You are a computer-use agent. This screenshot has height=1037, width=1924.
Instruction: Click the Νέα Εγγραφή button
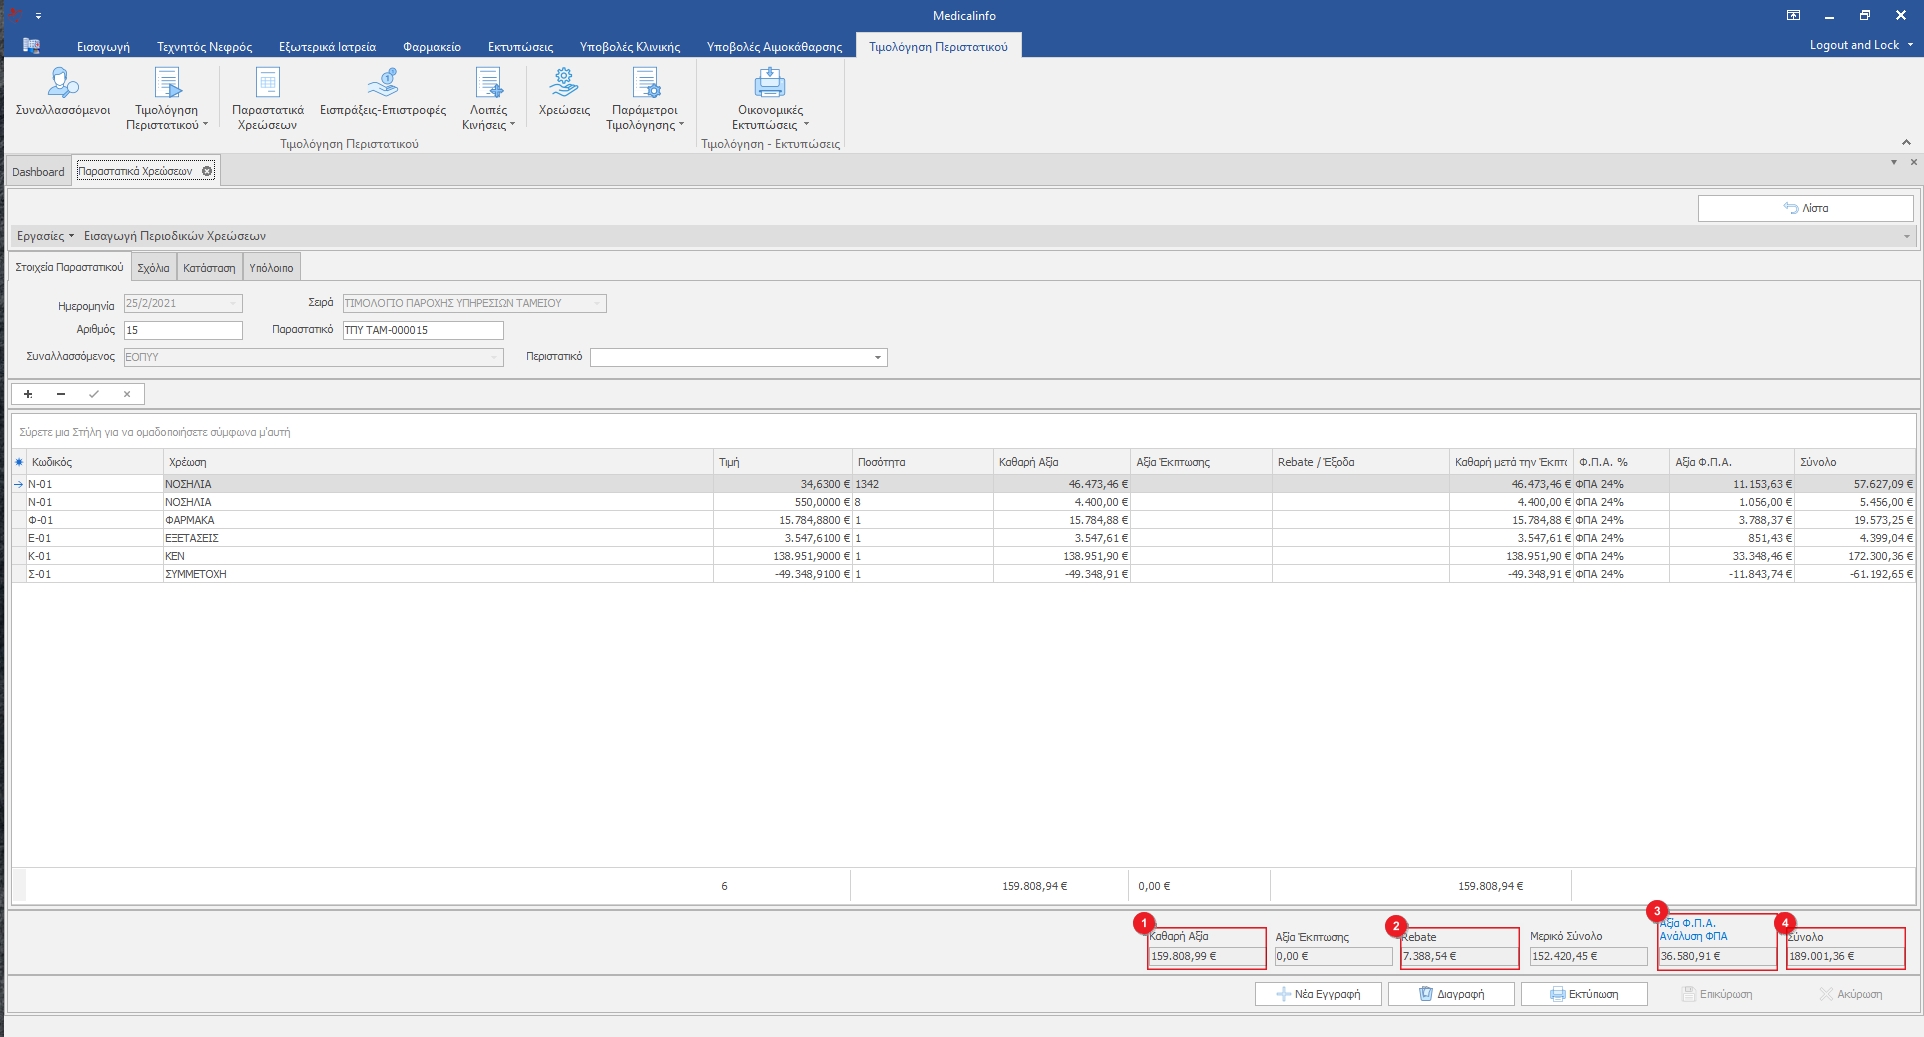pos(1318,994)
